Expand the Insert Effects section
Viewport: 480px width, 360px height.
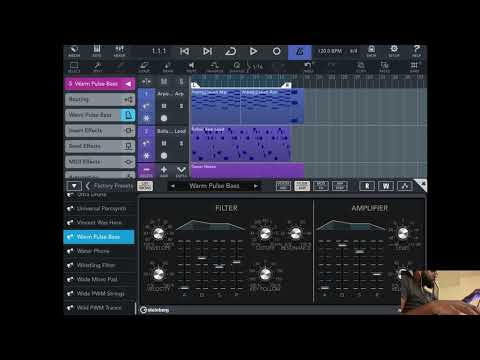(100, 131)
